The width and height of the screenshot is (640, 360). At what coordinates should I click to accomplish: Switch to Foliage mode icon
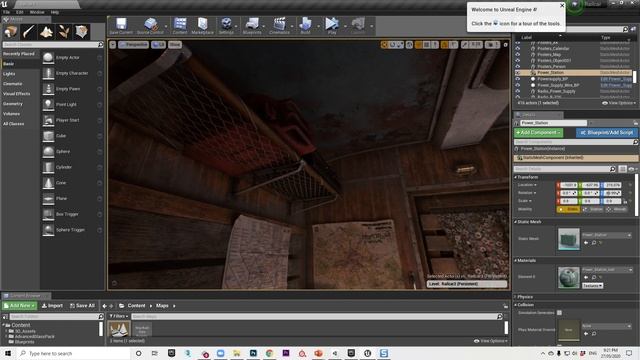[64, 32]
